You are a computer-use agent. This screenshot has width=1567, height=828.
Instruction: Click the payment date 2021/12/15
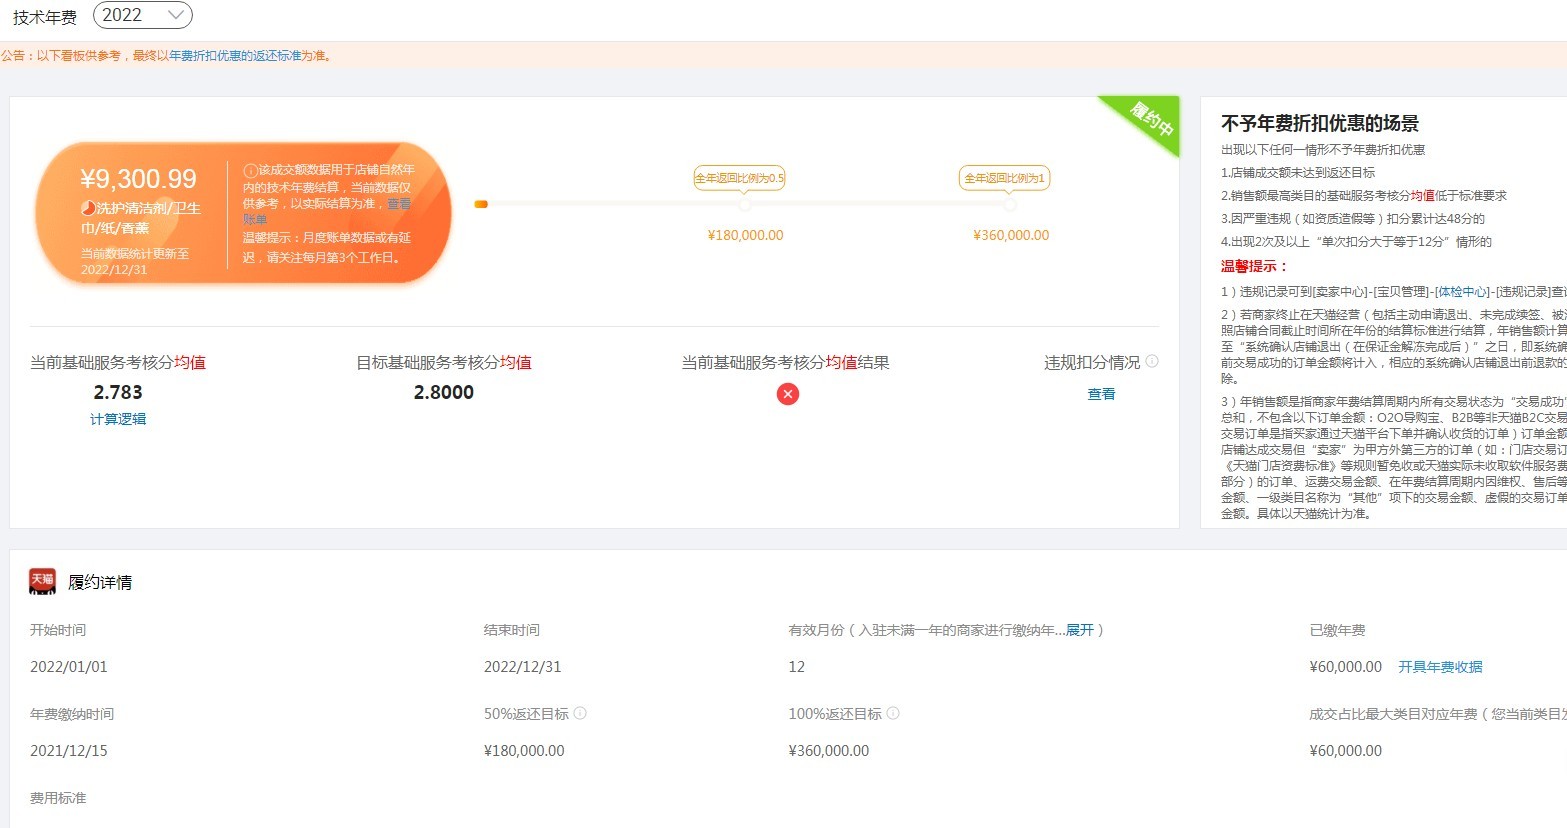(69, 751)
